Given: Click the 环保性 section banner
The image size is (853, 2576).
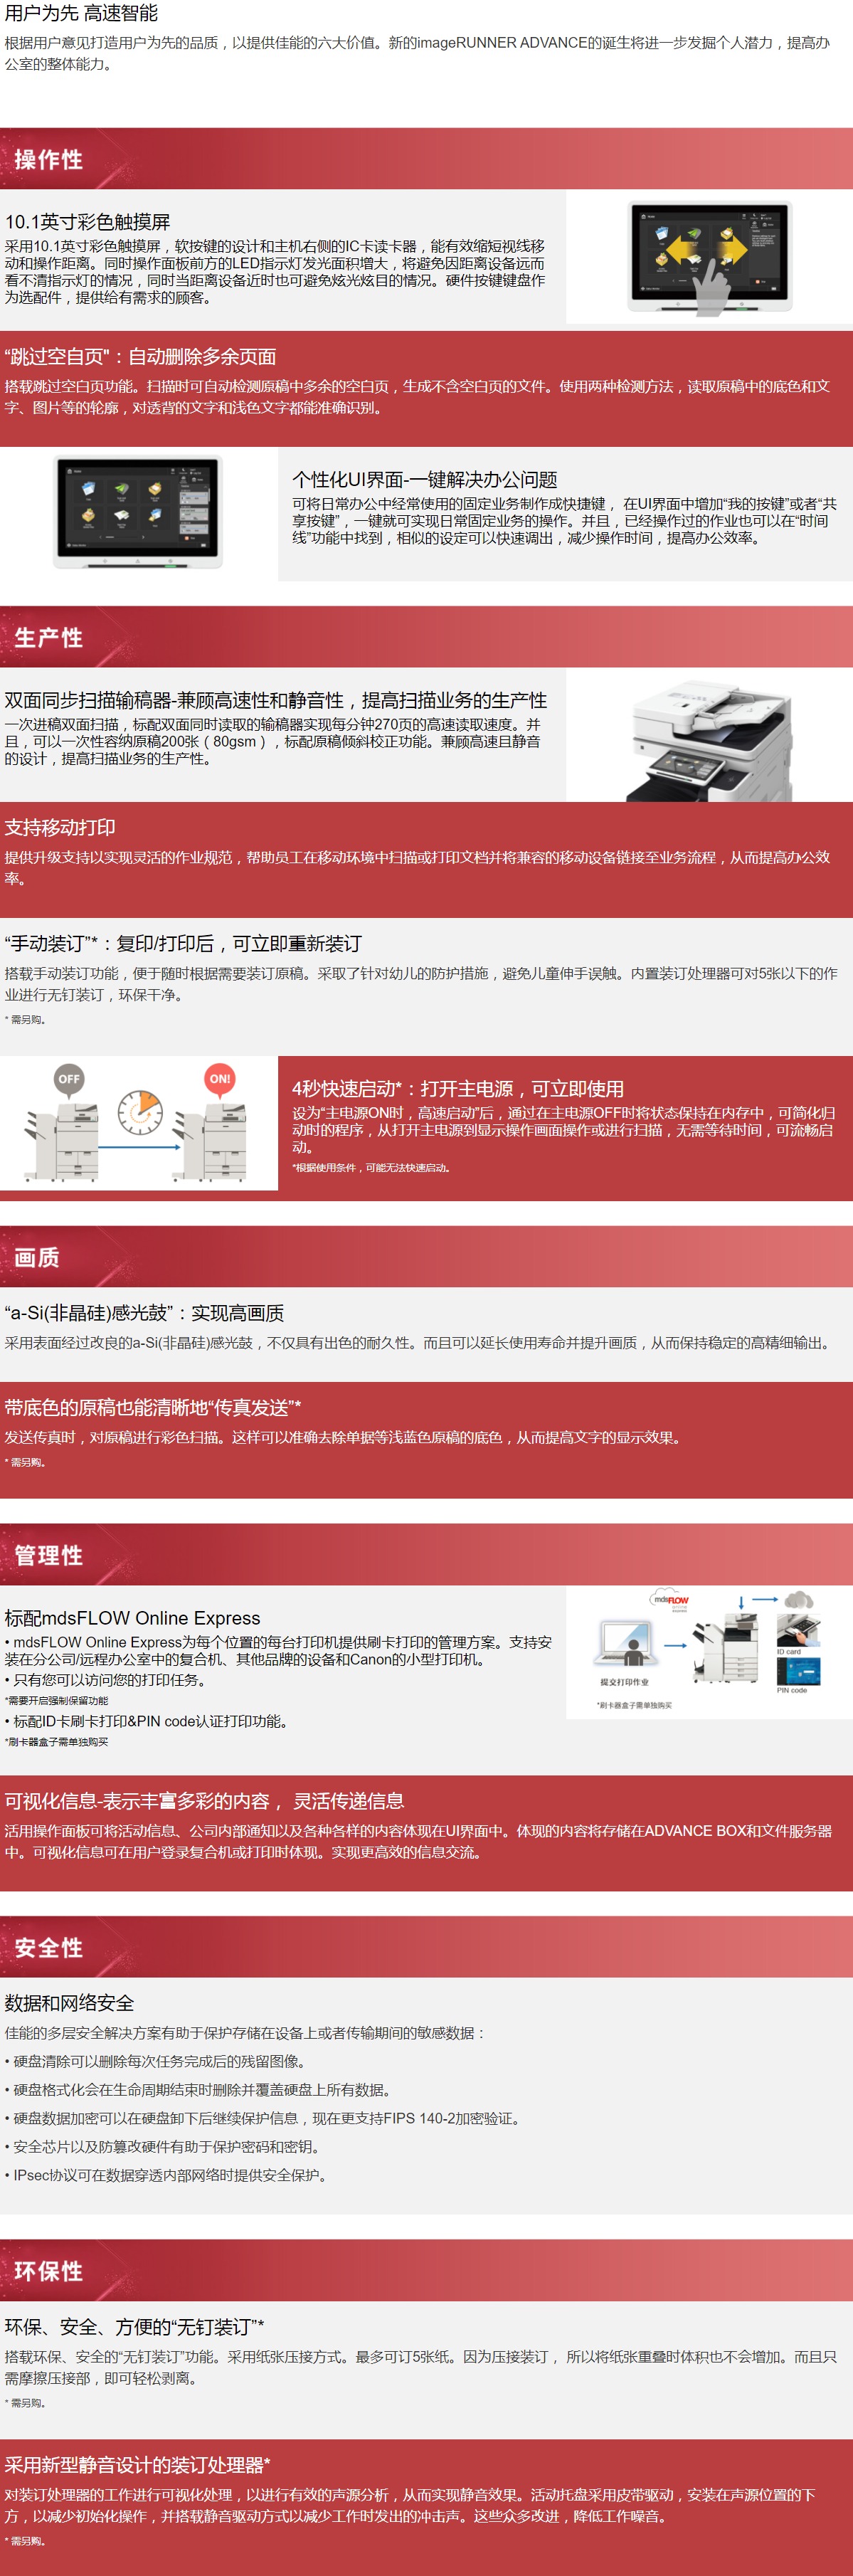Looking at the screenshot, I should tap(426, 2271).
